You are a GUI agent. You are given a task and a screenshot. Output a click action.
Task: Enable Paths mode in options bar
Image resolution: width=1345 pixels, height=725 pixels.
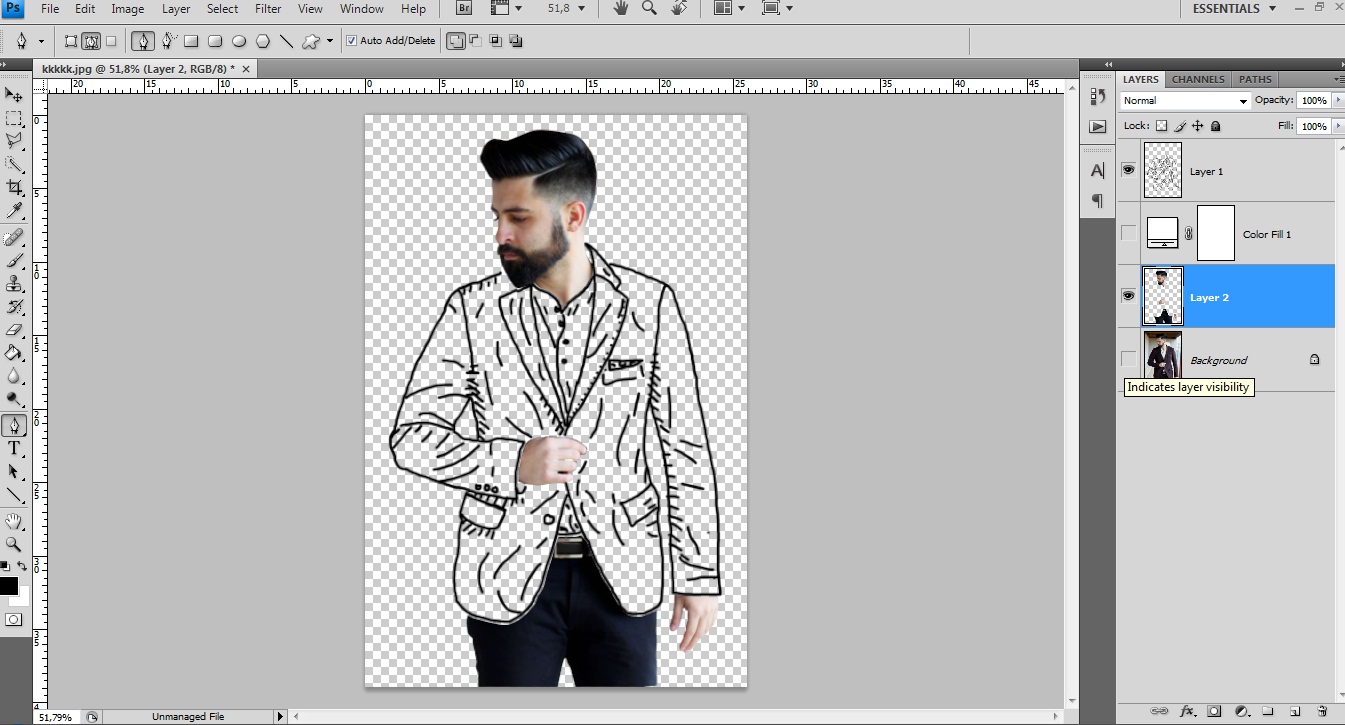[91, 41]
